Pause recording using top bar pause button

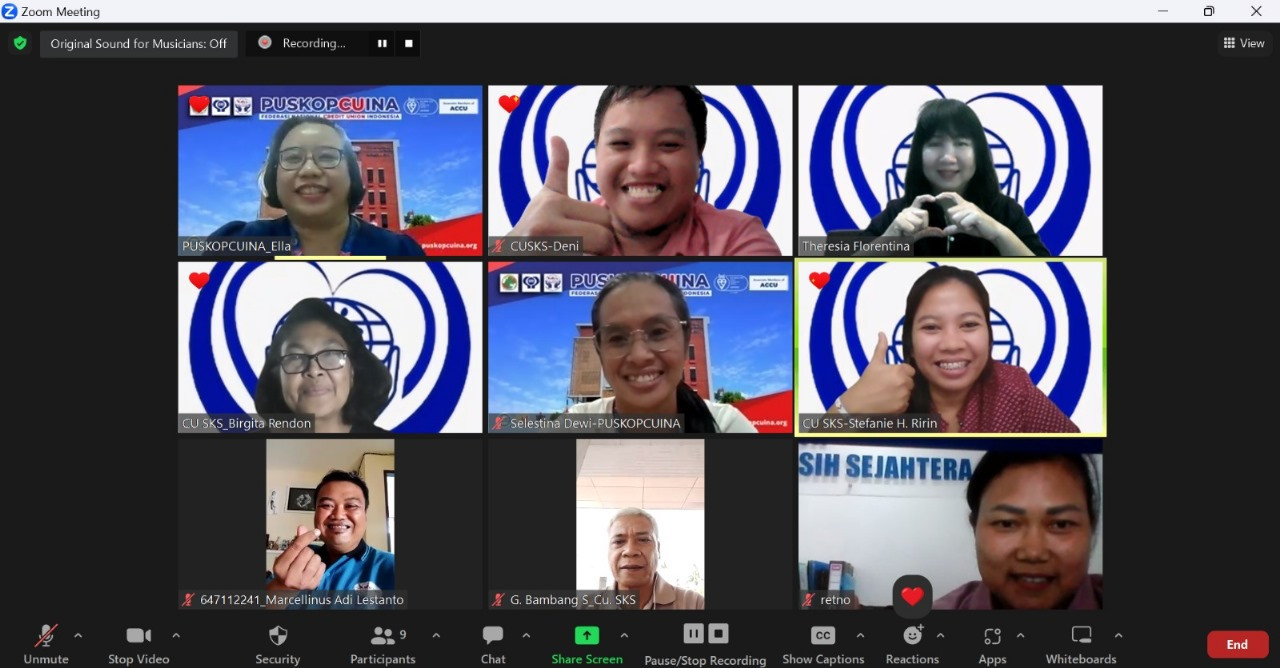click(381, 43)
